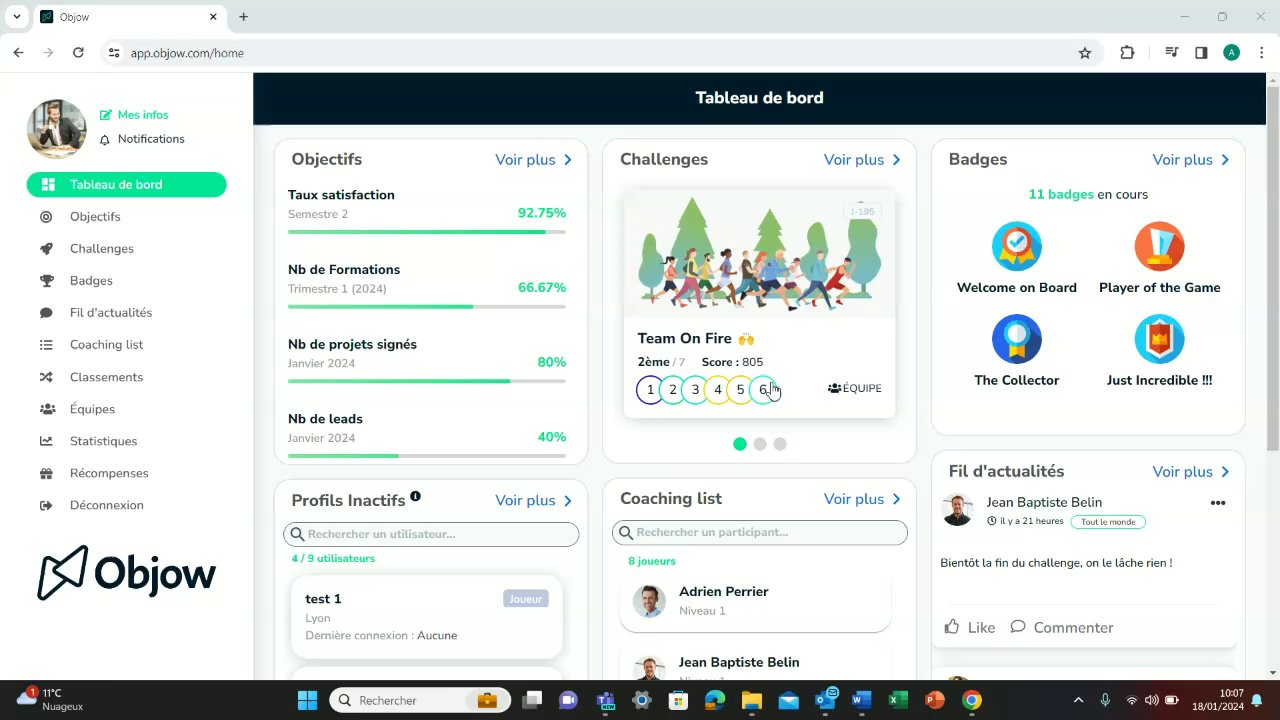Viewport: 1280px width, 720px height.
Task: Open Chrome profile avatar A
Action: tap(1231, 53)
